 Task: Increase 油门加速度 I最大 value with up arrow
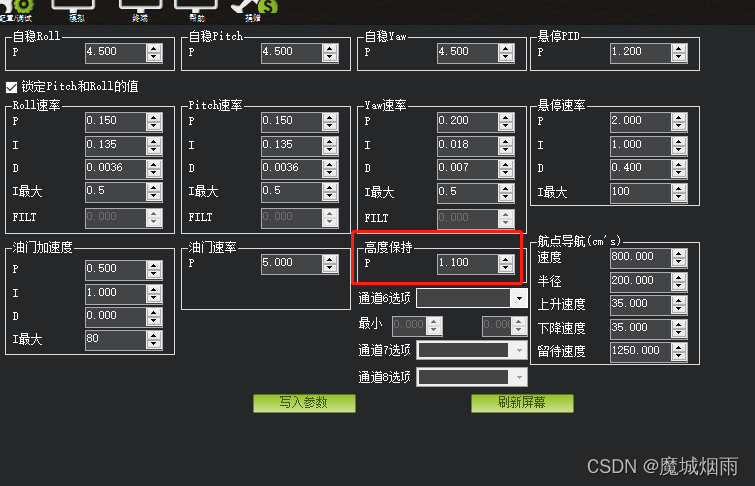point(154,336)
